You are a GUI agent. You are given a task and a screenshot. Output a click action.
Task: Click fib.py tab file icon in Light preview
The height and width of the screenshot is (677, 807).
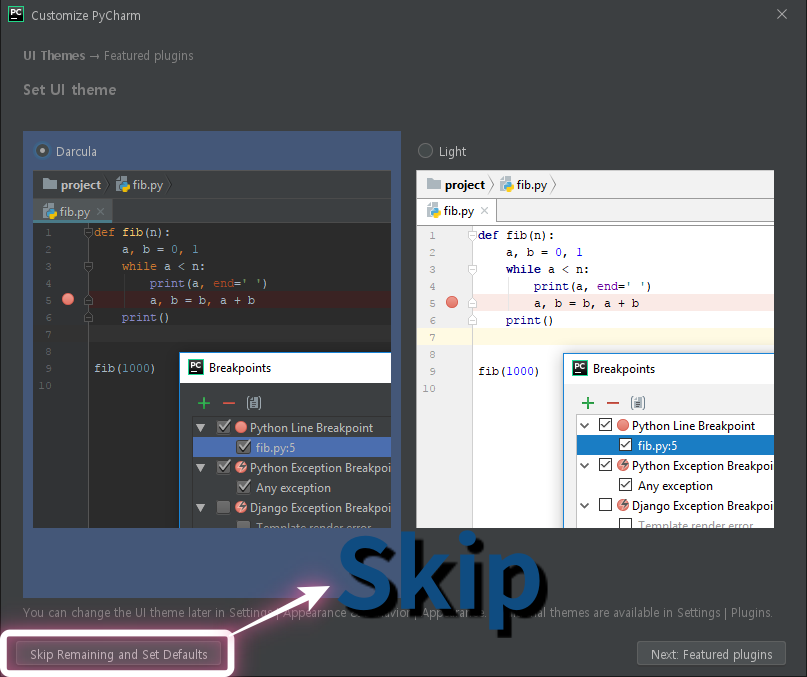(433, 211)
